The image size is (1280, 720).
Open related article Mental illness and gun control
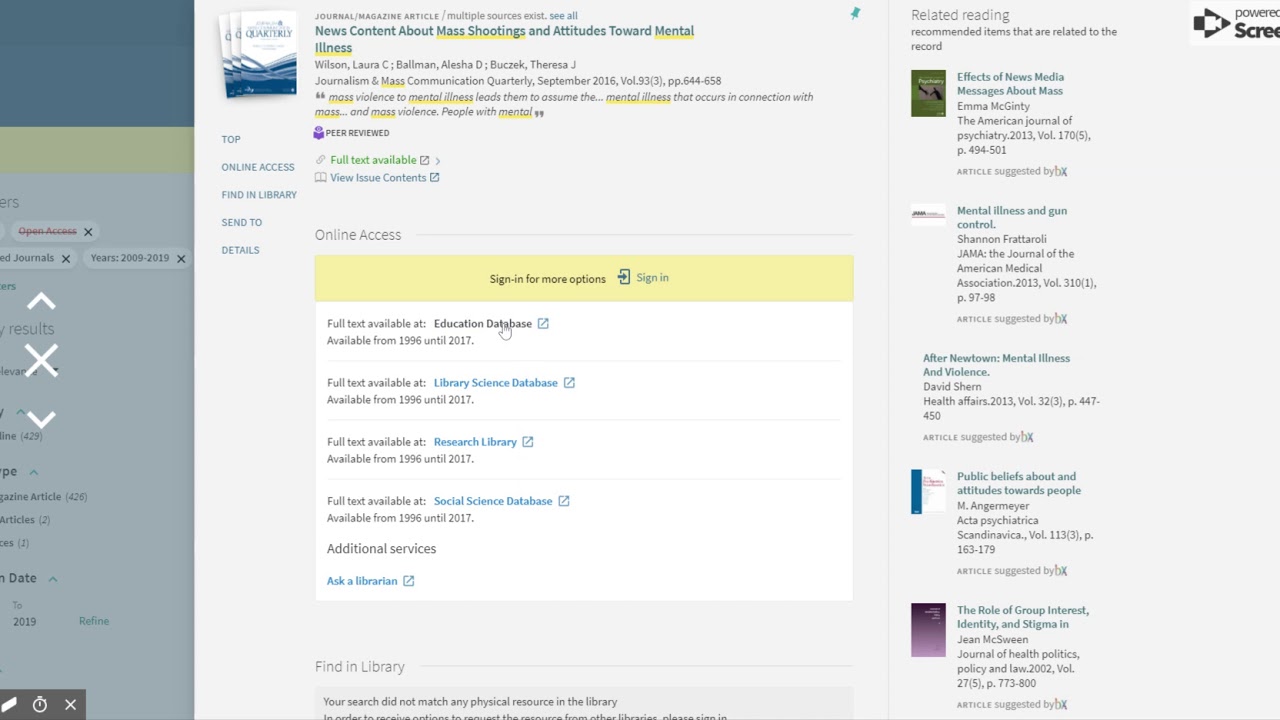pos(1012,218)
